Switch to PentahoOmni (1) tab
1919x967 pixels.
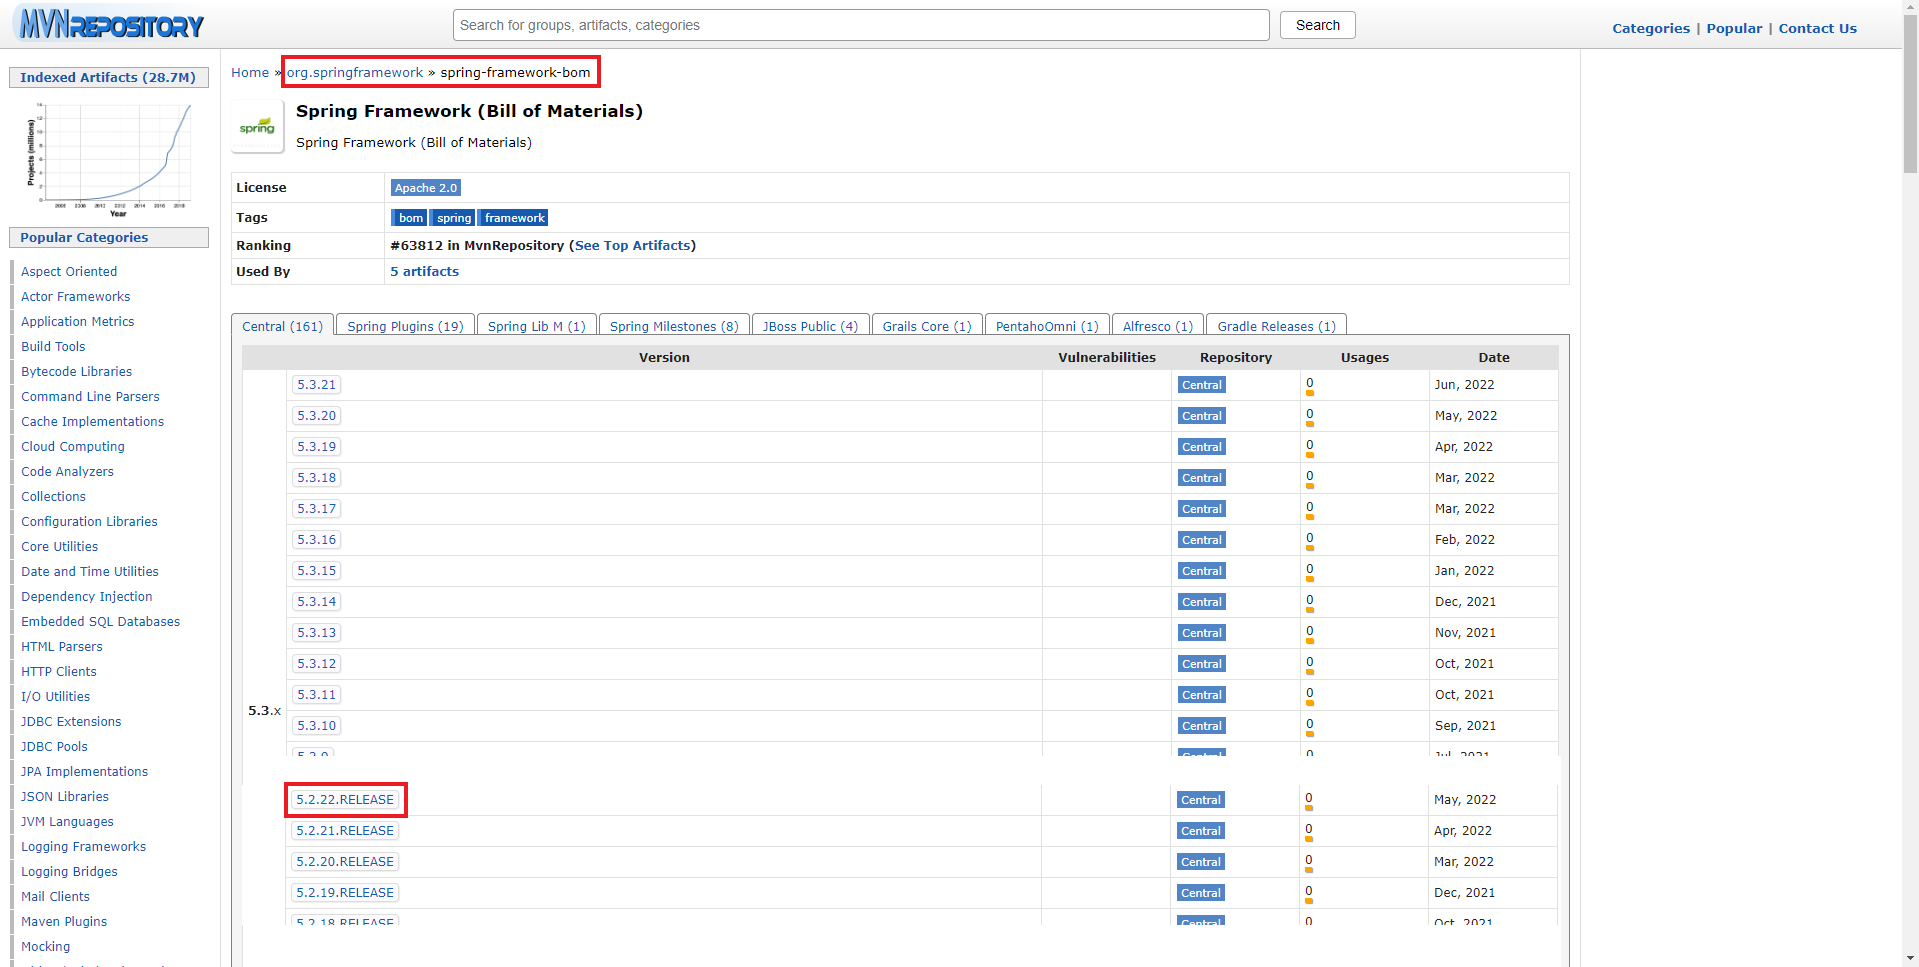click(x=1047, y=326)
